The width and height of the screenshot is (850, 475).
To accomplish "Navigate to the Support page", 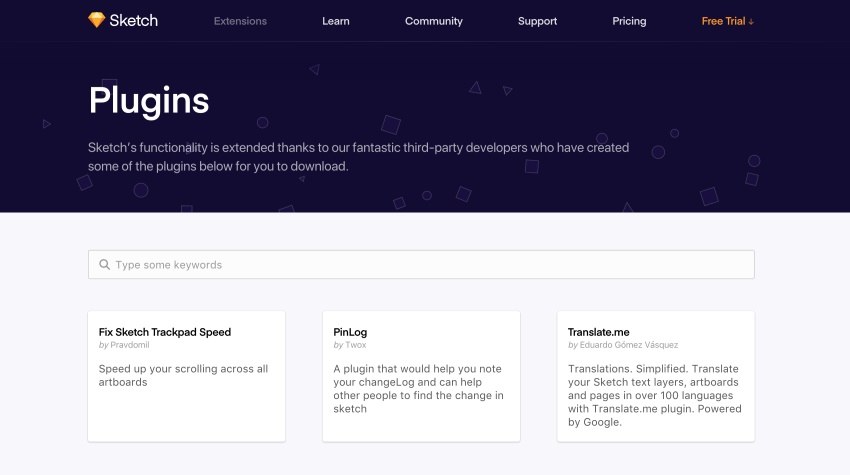I will click(537, 21).
